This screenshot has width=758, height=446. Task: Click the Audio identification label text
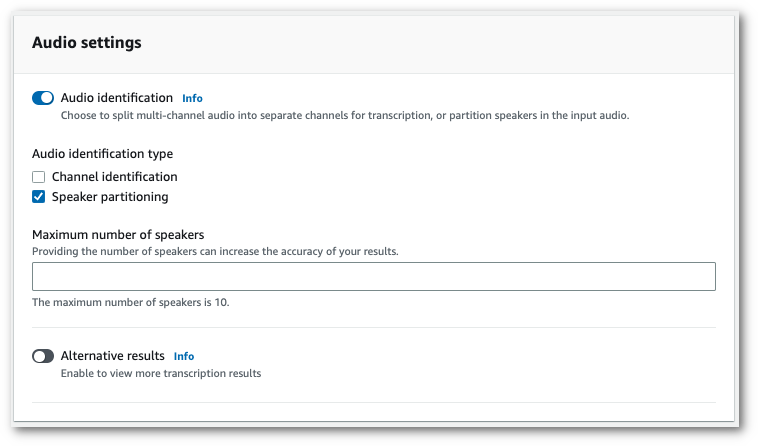coord(116,98)
